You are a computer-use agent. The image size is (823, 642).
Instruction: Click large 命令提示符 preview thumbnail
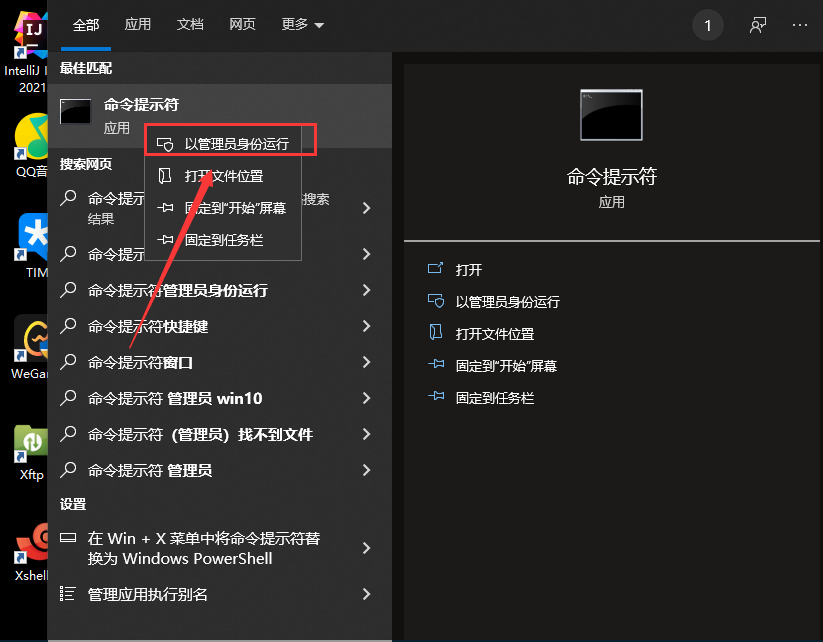coord(611,115)
